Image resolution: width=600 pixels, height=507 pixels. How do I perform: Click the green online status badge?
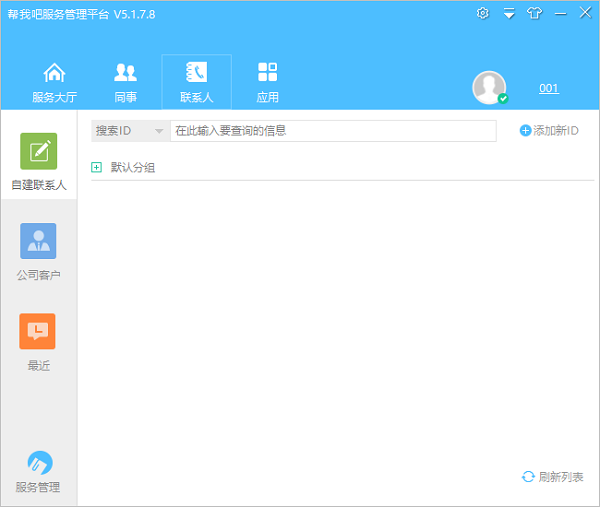503,99
